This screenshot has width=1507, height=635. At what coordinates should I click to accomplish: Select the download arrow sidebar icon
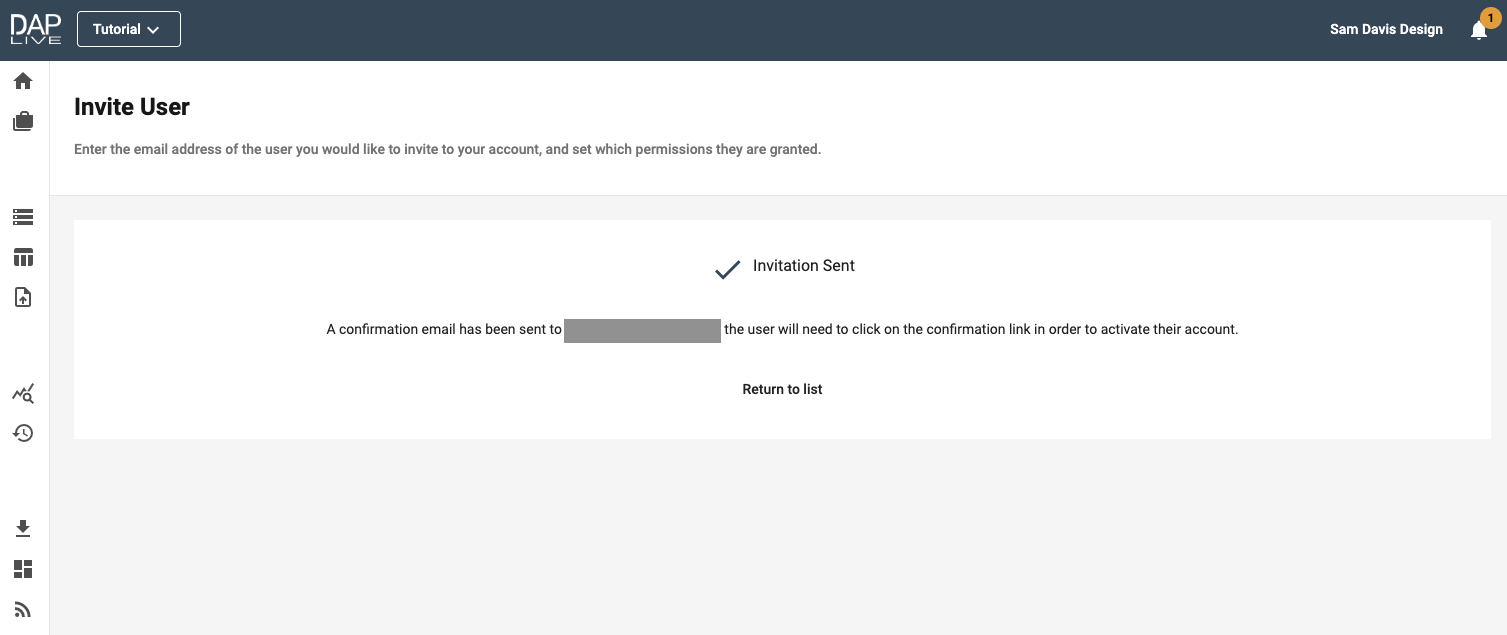tap(23, 529)
